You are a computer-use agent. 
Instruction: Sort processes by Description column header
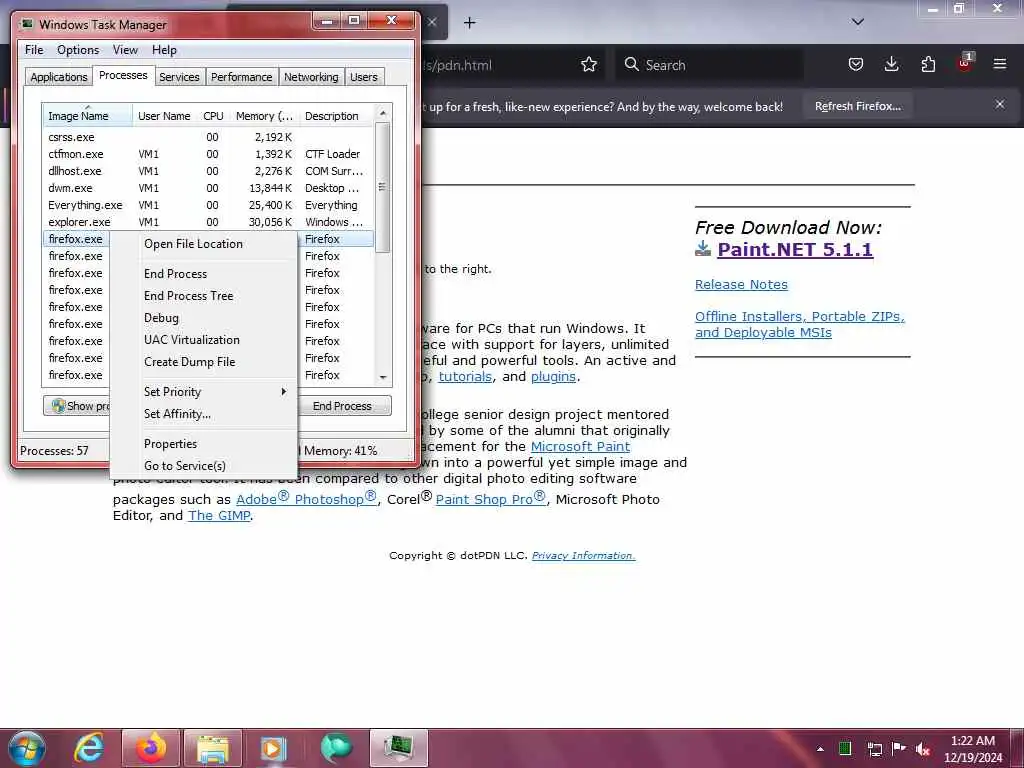[338, 116]
